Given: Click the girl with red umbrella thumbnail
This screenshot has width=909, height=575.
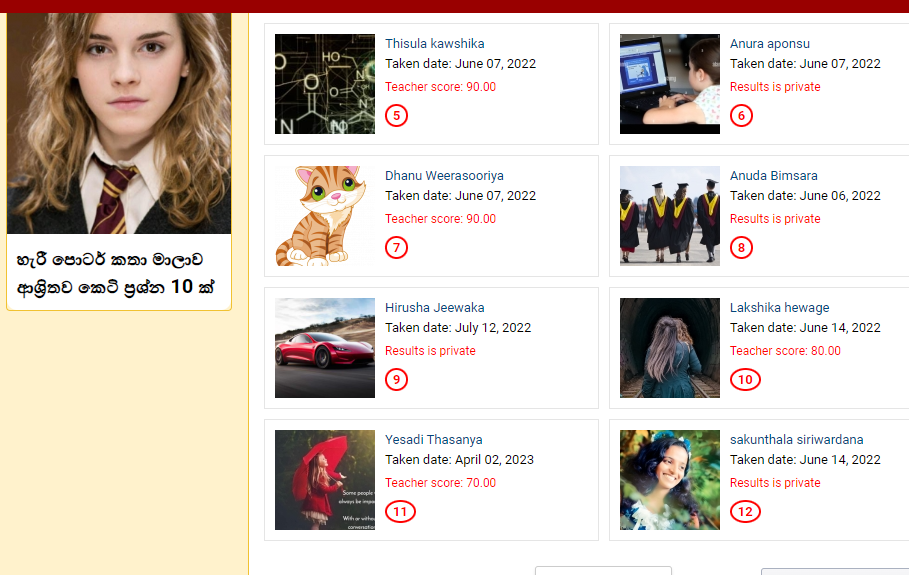Looking at the screenshot, I should click(325, 480).
